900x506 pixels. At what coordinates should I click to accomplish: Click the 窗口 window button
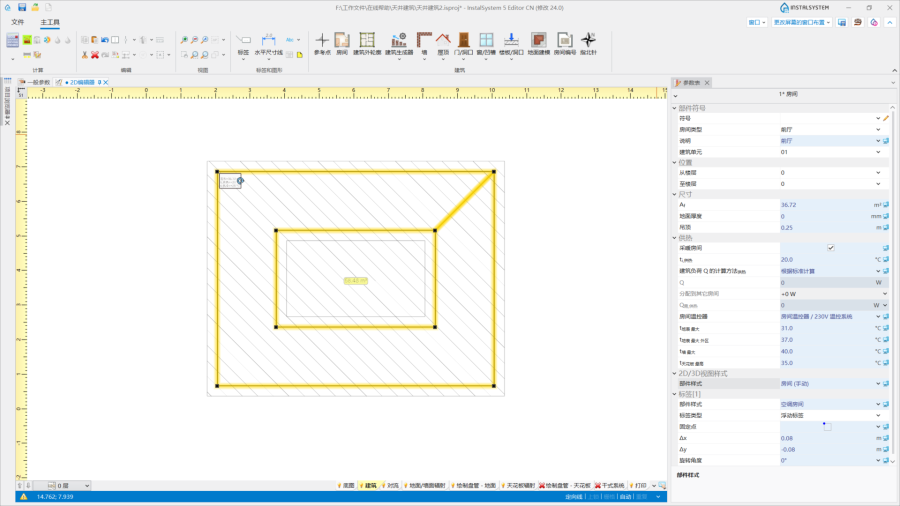[x=757, y=21]
